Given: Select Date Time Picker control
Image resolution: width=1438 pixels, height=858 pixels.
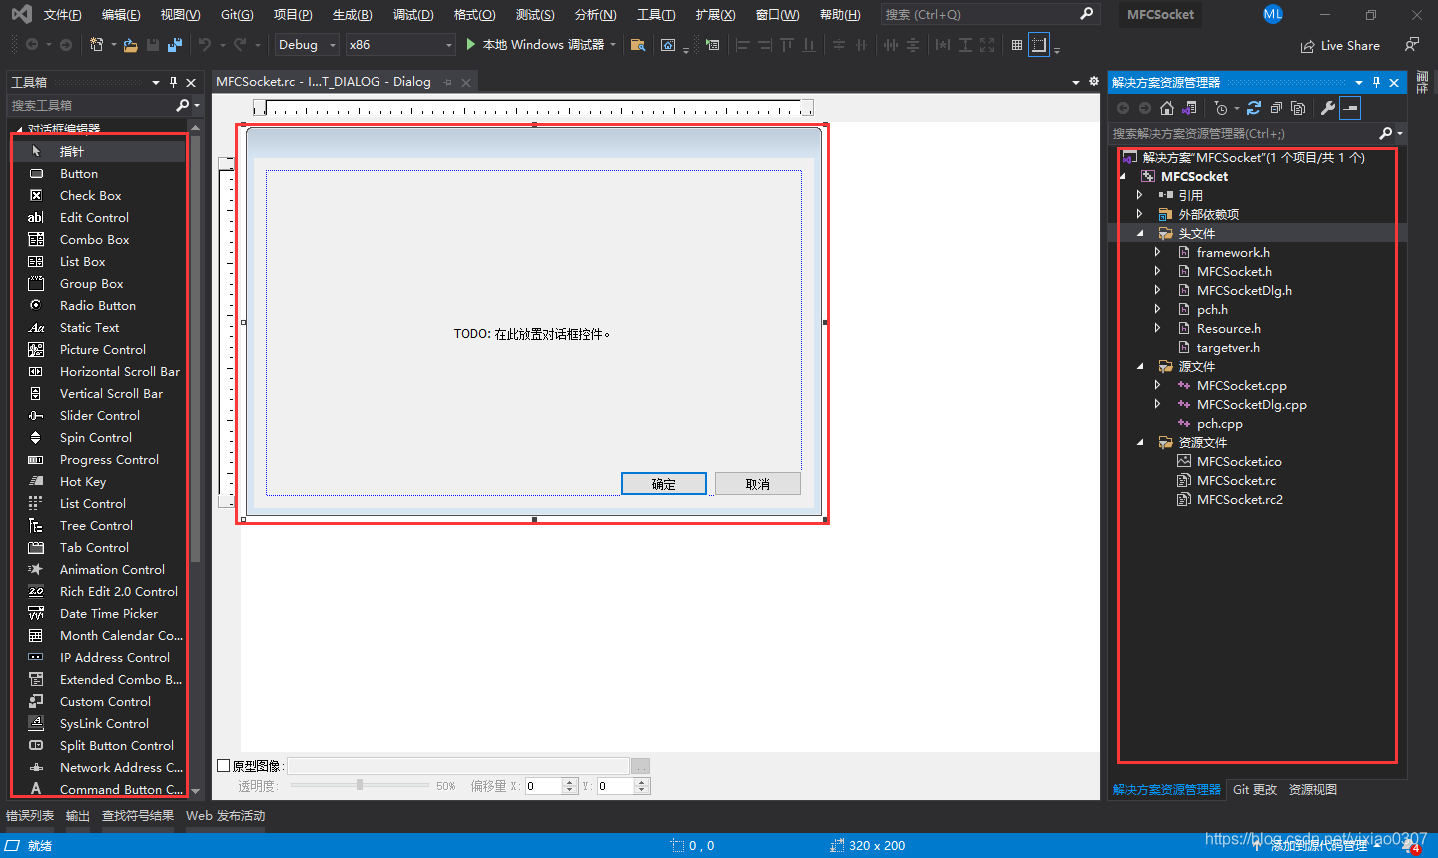Looking at the screenshot, I should [x=98, y=613].
